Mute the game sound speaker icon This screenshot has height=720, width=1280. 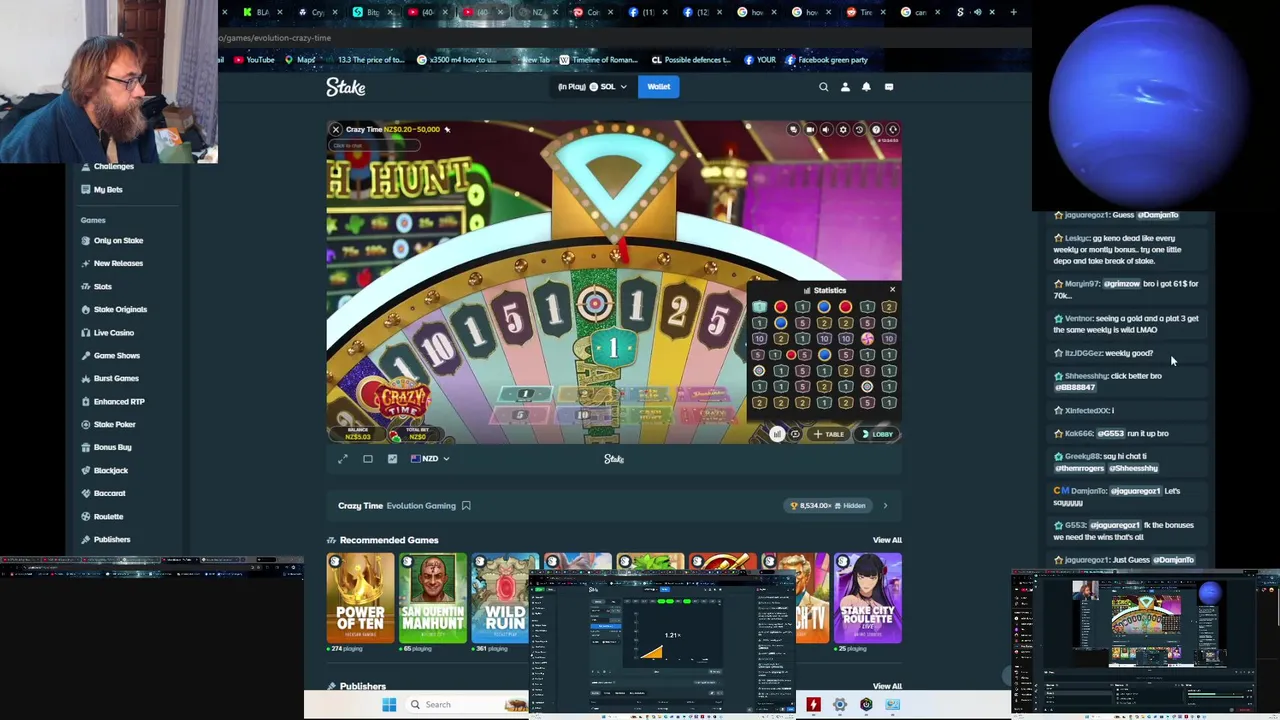click(x=826, y=129)
